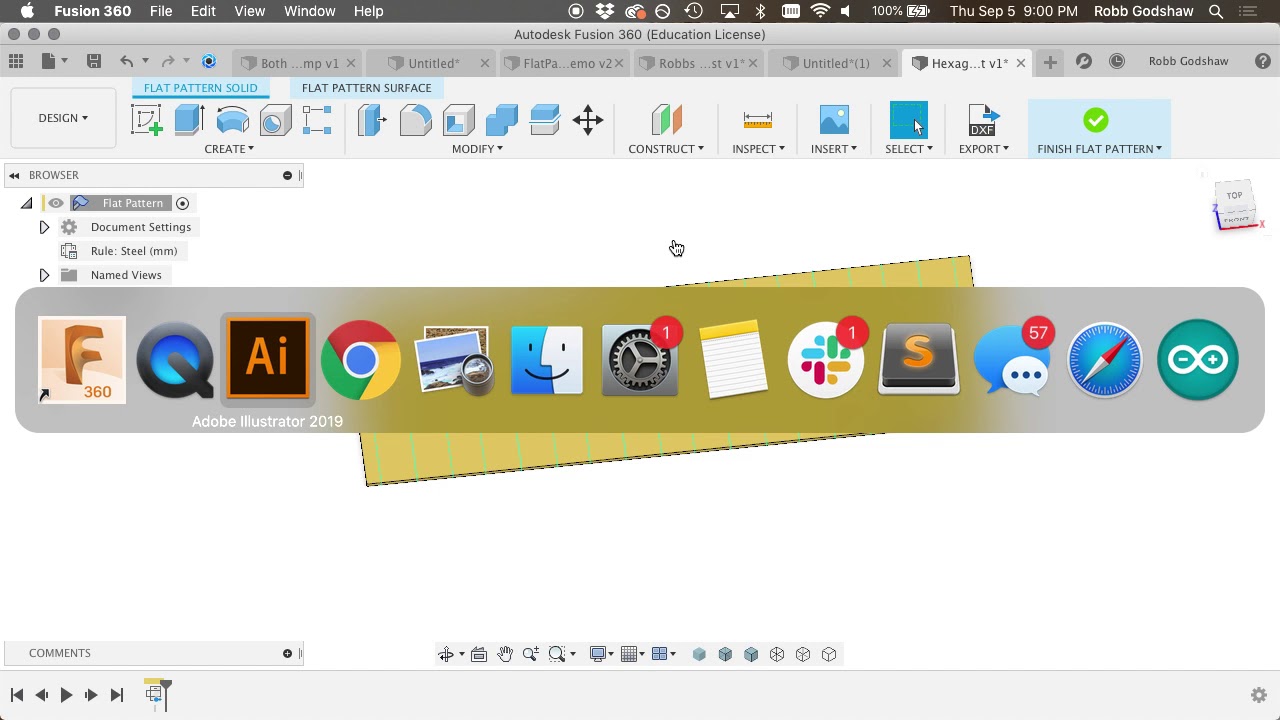
Task: Toggle visibility eye of Flat Pattern
Action: click(56, 203)
